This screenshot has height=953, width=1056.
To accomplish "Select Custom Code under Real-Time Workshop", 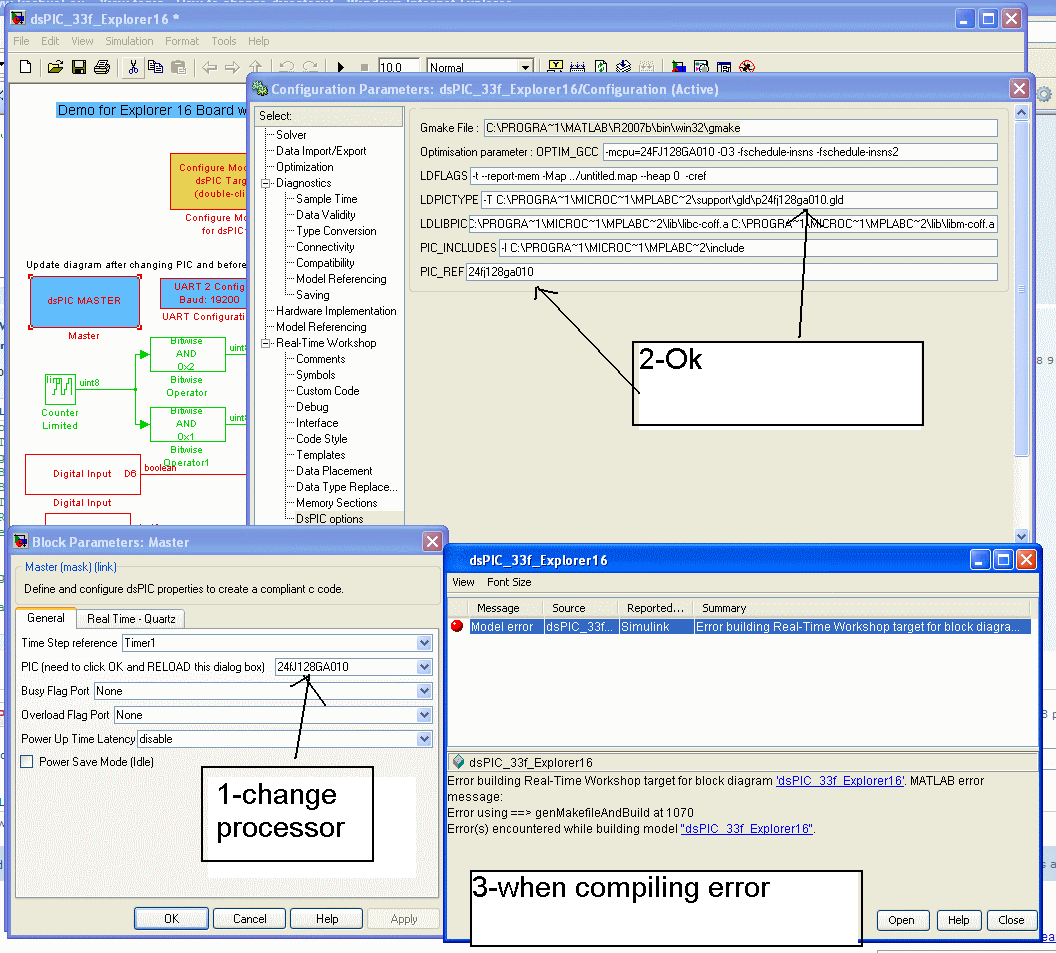I will point(327,391).
